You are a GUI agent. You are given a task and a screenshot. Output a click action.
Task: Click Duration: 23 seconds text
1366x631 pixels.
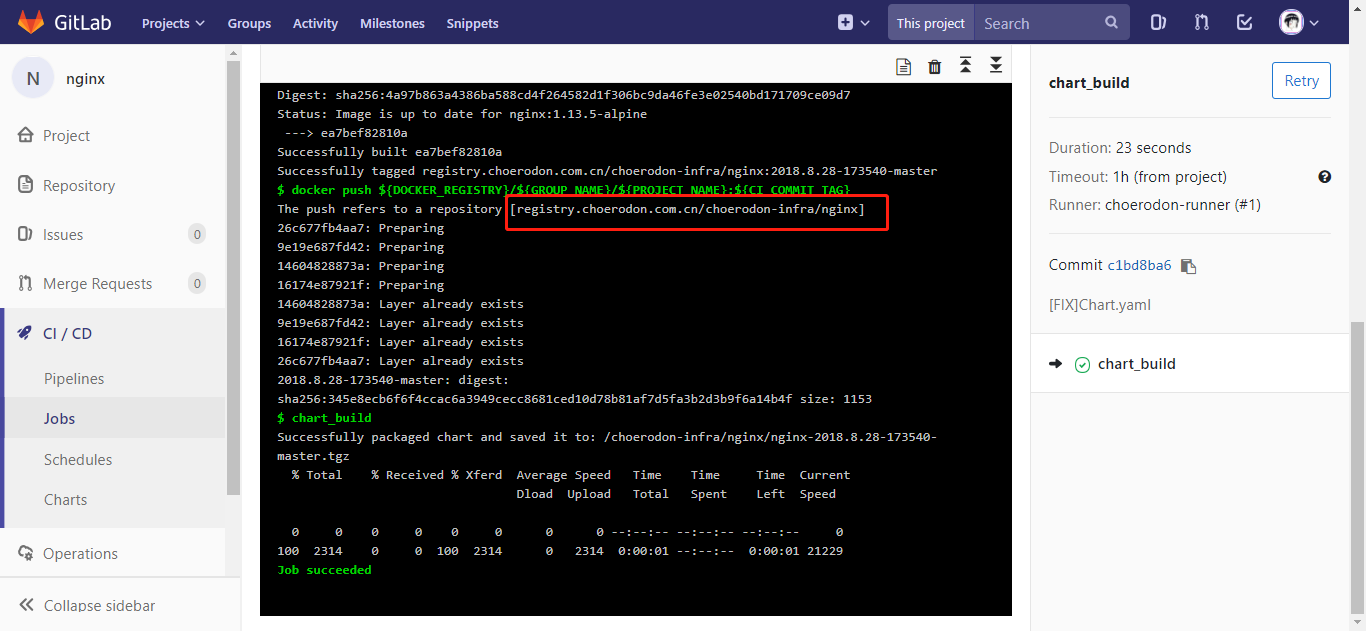pos(1120,148)
